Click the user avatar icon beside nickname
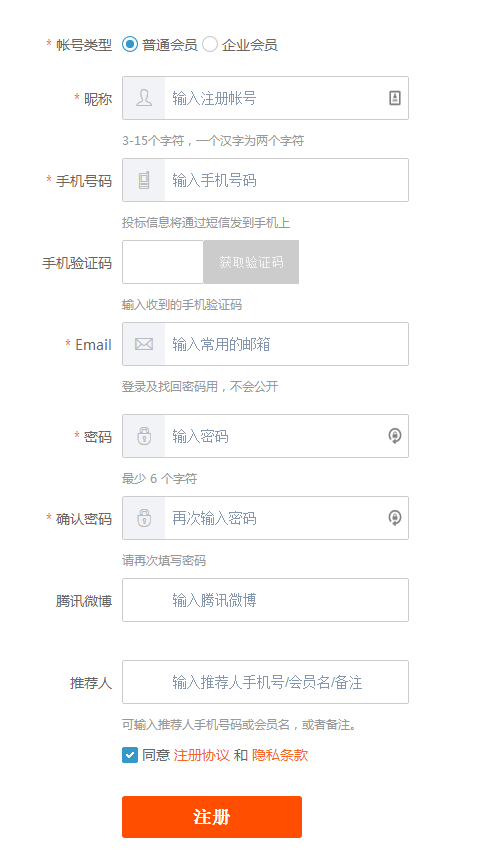The width and height of the screenshot is (482, 849). click(x=144, y=98)
